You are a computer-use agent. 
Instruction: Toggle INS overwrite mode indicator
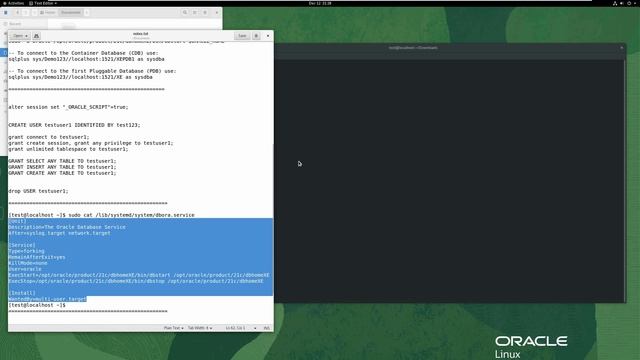point(267,328)
